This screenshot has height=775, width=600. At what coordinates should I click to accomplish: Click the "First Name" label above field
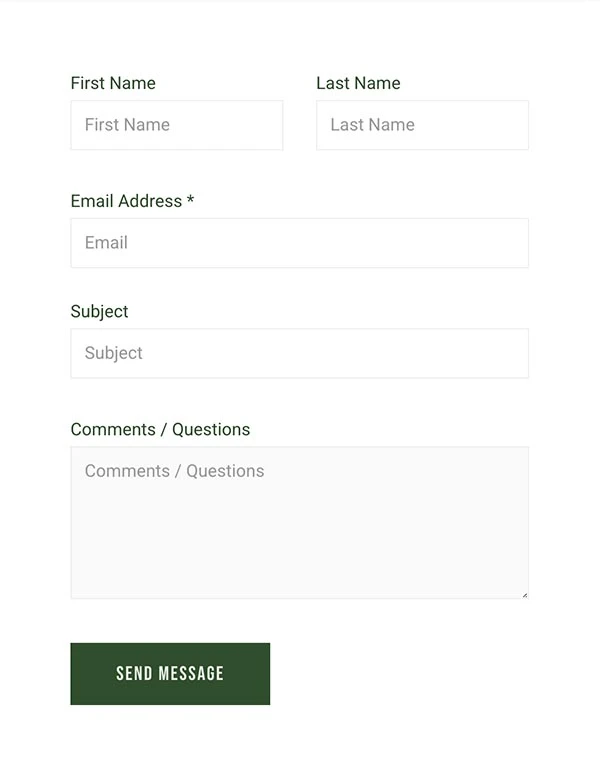click(113, 83)
